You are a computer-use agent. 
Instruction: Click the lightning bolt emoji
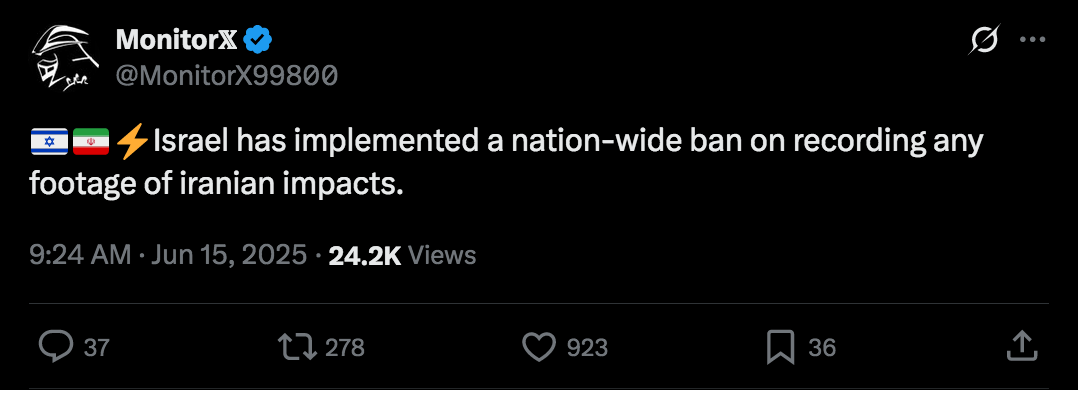(x=133, y=141)
